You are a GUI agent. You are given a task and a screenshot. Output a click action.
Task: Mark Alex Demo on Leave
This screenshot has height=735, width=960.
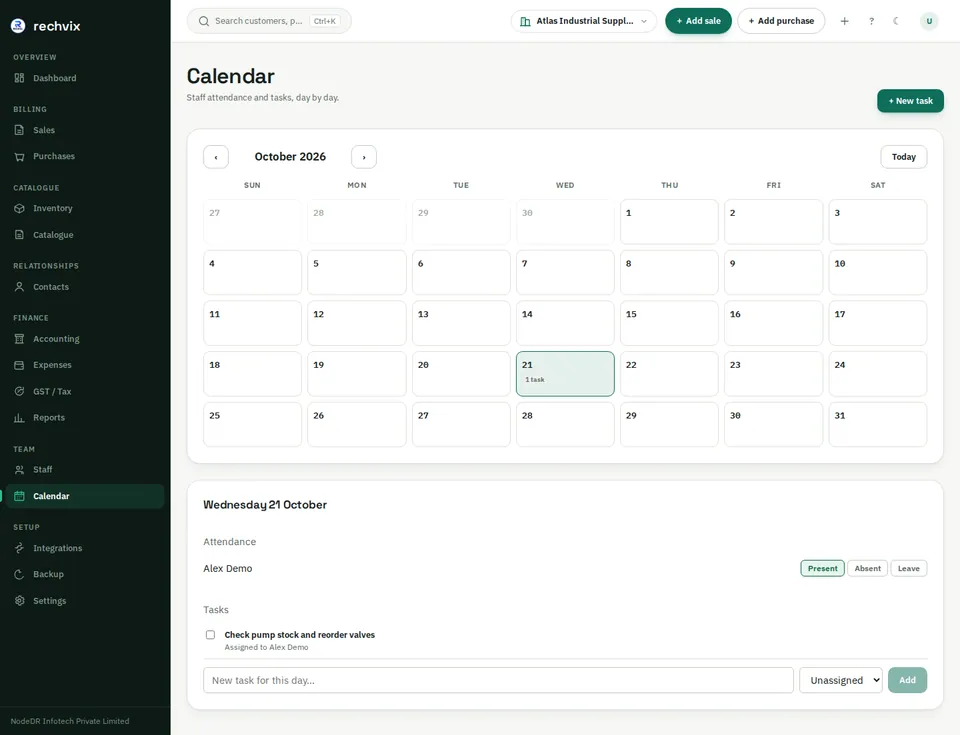tap(909, 568)
